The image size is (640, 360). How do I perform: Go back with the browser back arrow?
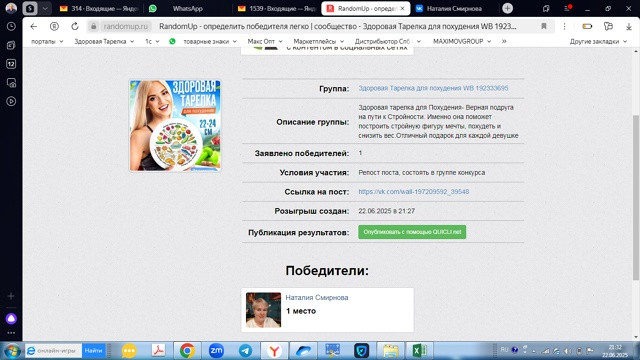[x=33, y=27]
